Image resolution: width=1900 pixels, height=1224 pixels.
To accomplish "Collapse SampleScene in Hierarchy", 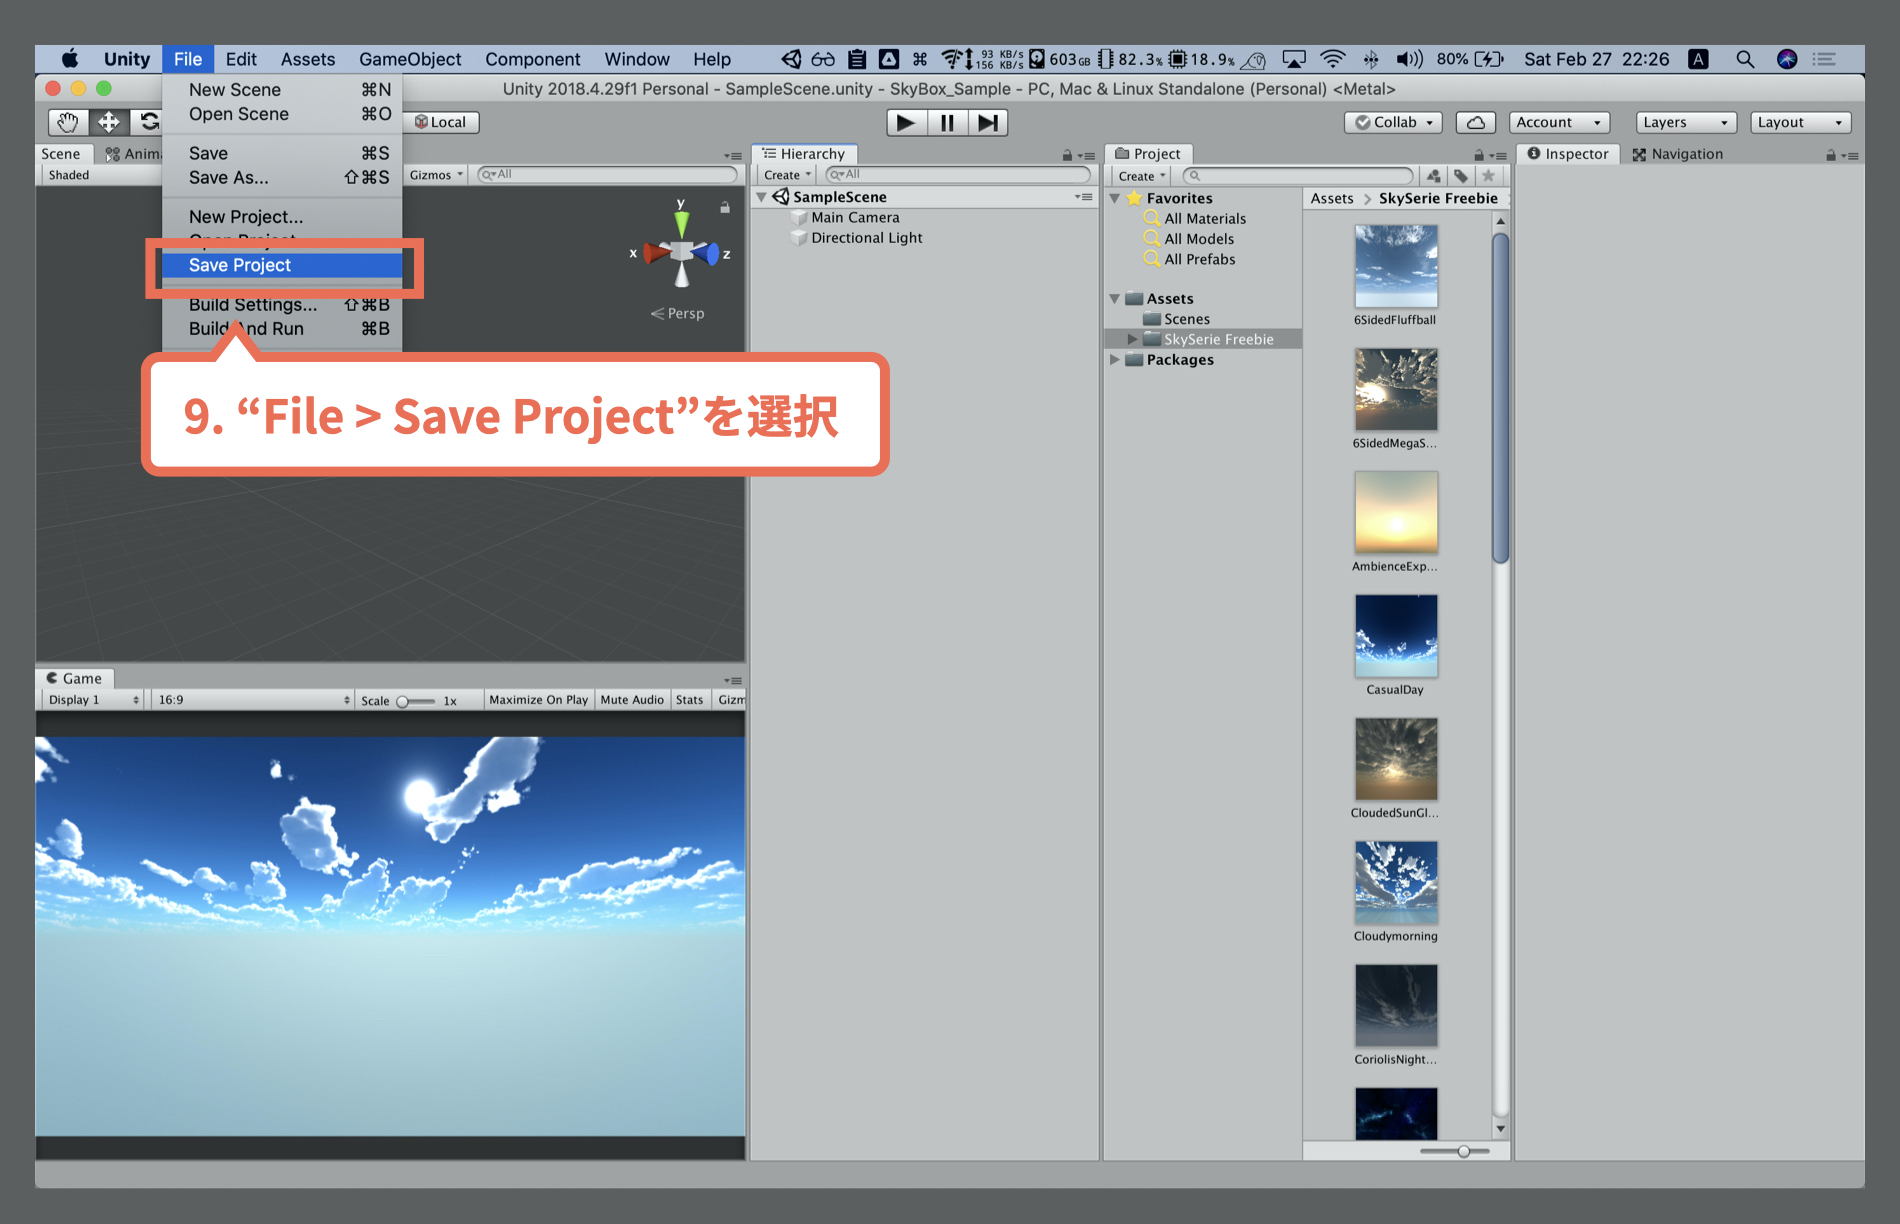I will 762,197.
